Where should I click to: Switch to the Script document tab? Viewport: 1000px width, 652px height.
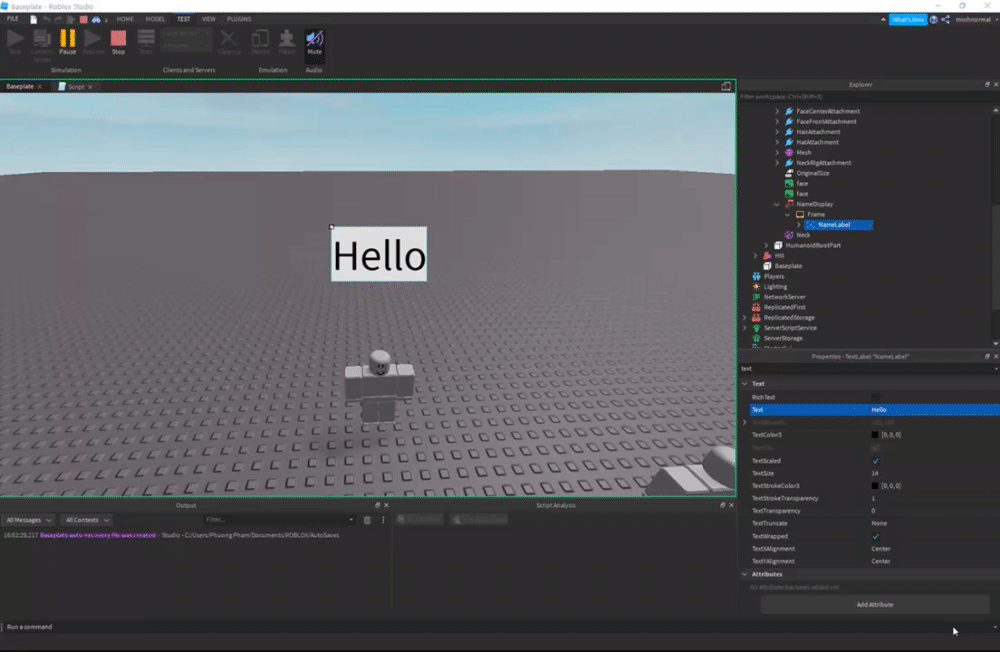[76, 87]
